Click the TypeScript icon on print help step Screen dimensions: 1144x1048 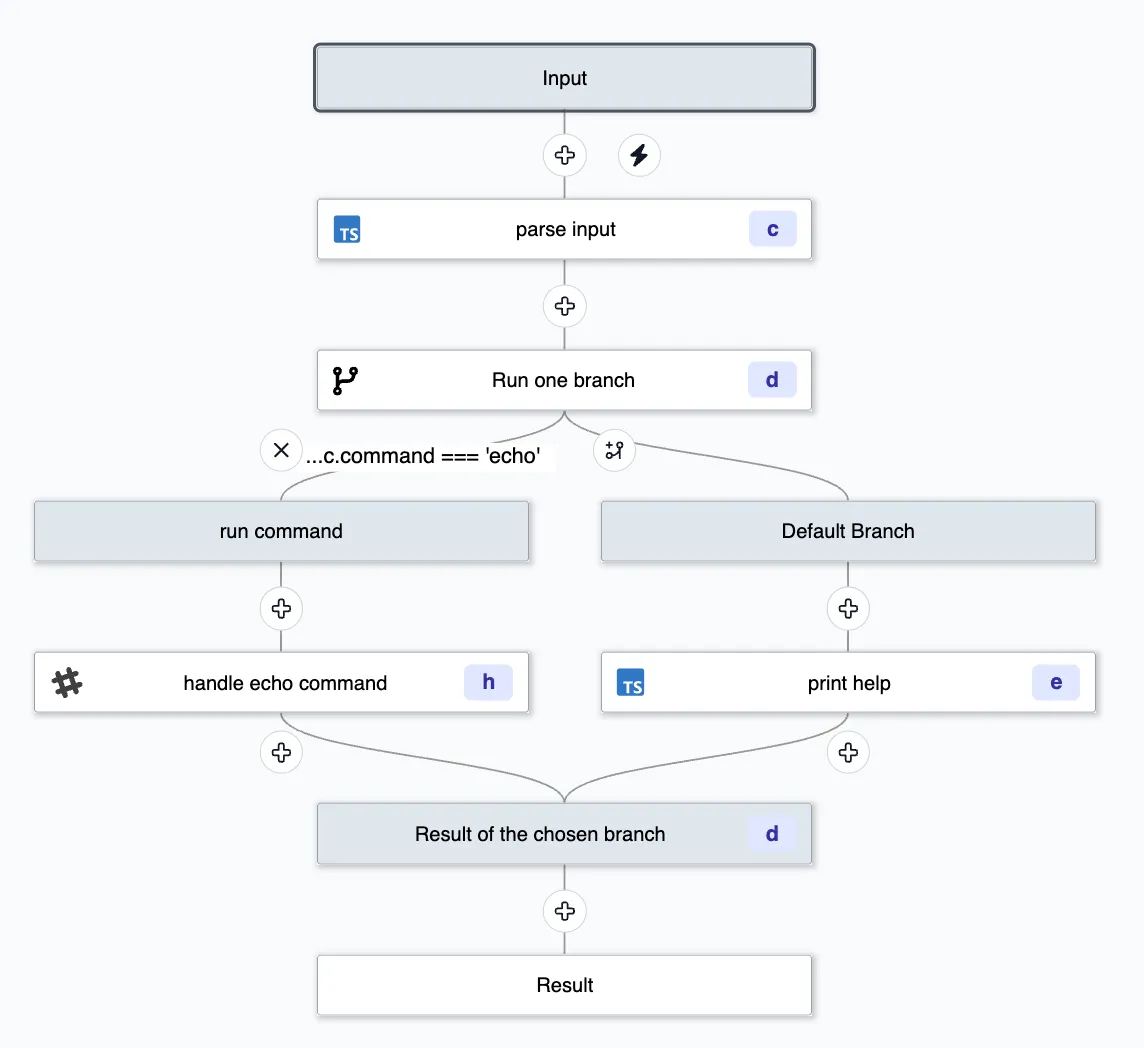pos(631,683)
